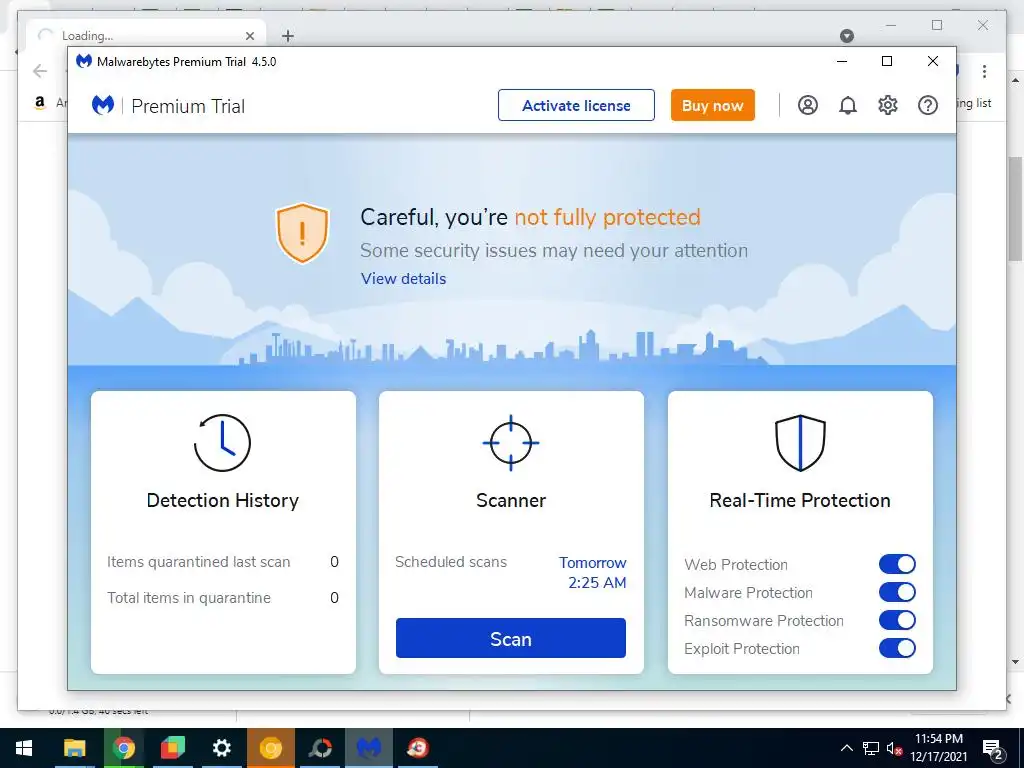This screenshot has height=768, width=1024.
Task: Open the help question mark icon
Action: click(927, 105)
